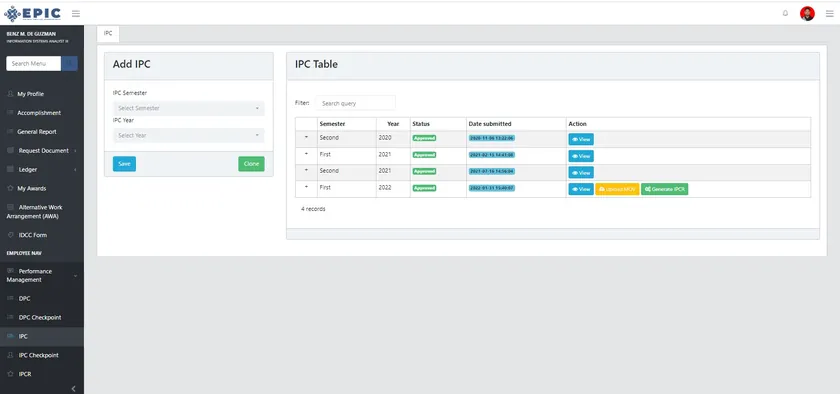Screen dimensions: 840x394
Task: Click the EPIC logo
Action: (32, 14)
